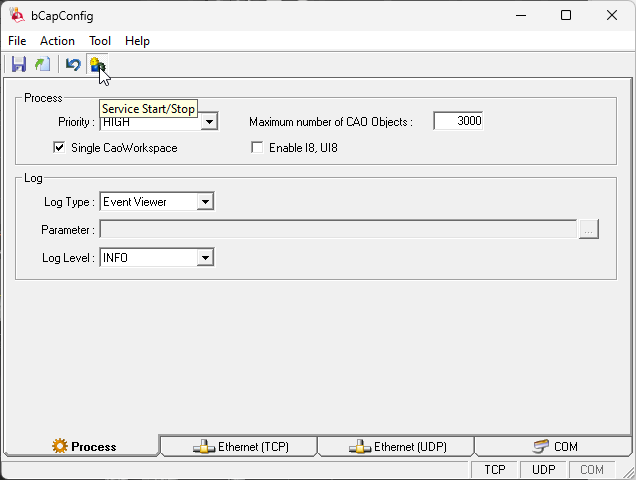The height and width of the screenshot is (480, 636).
Task: Expand the Priority dropdown
Action: [208, 122]
